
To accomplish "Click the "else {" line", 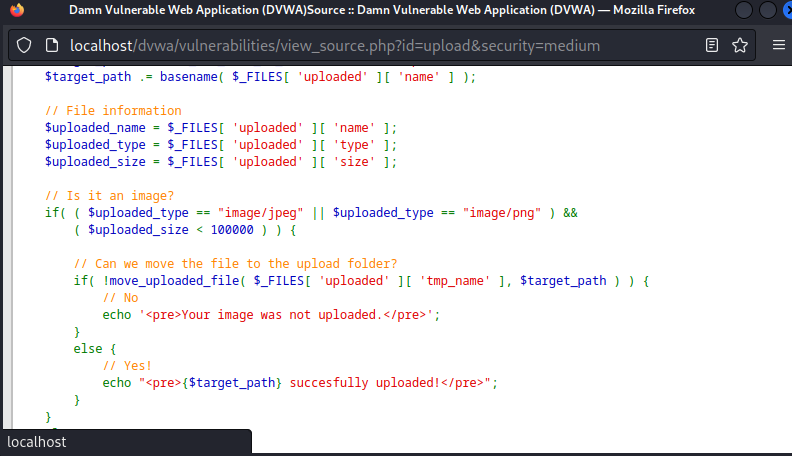I will point(94,348).
